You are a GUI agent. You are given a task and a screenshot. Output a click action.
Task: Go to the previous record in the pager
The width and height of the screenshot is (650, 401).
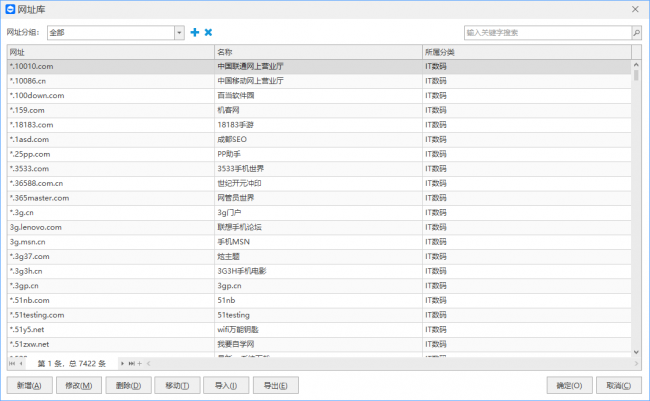[21, 364]
